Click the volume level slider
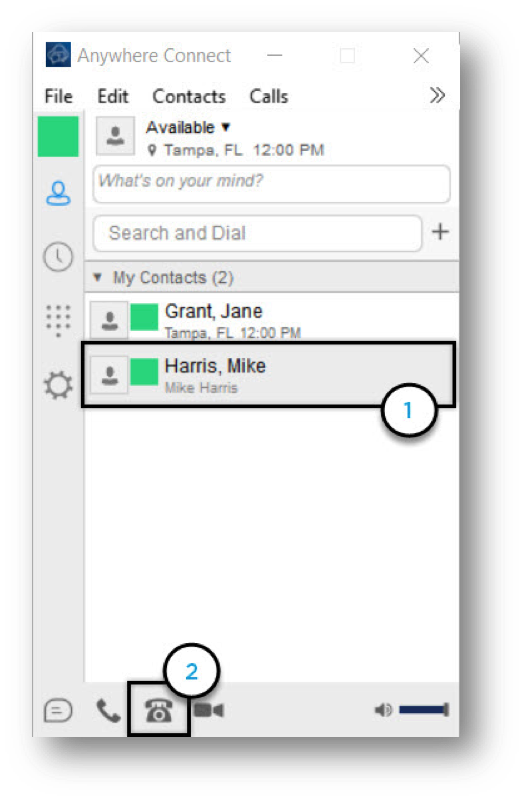 pos(424,710)
